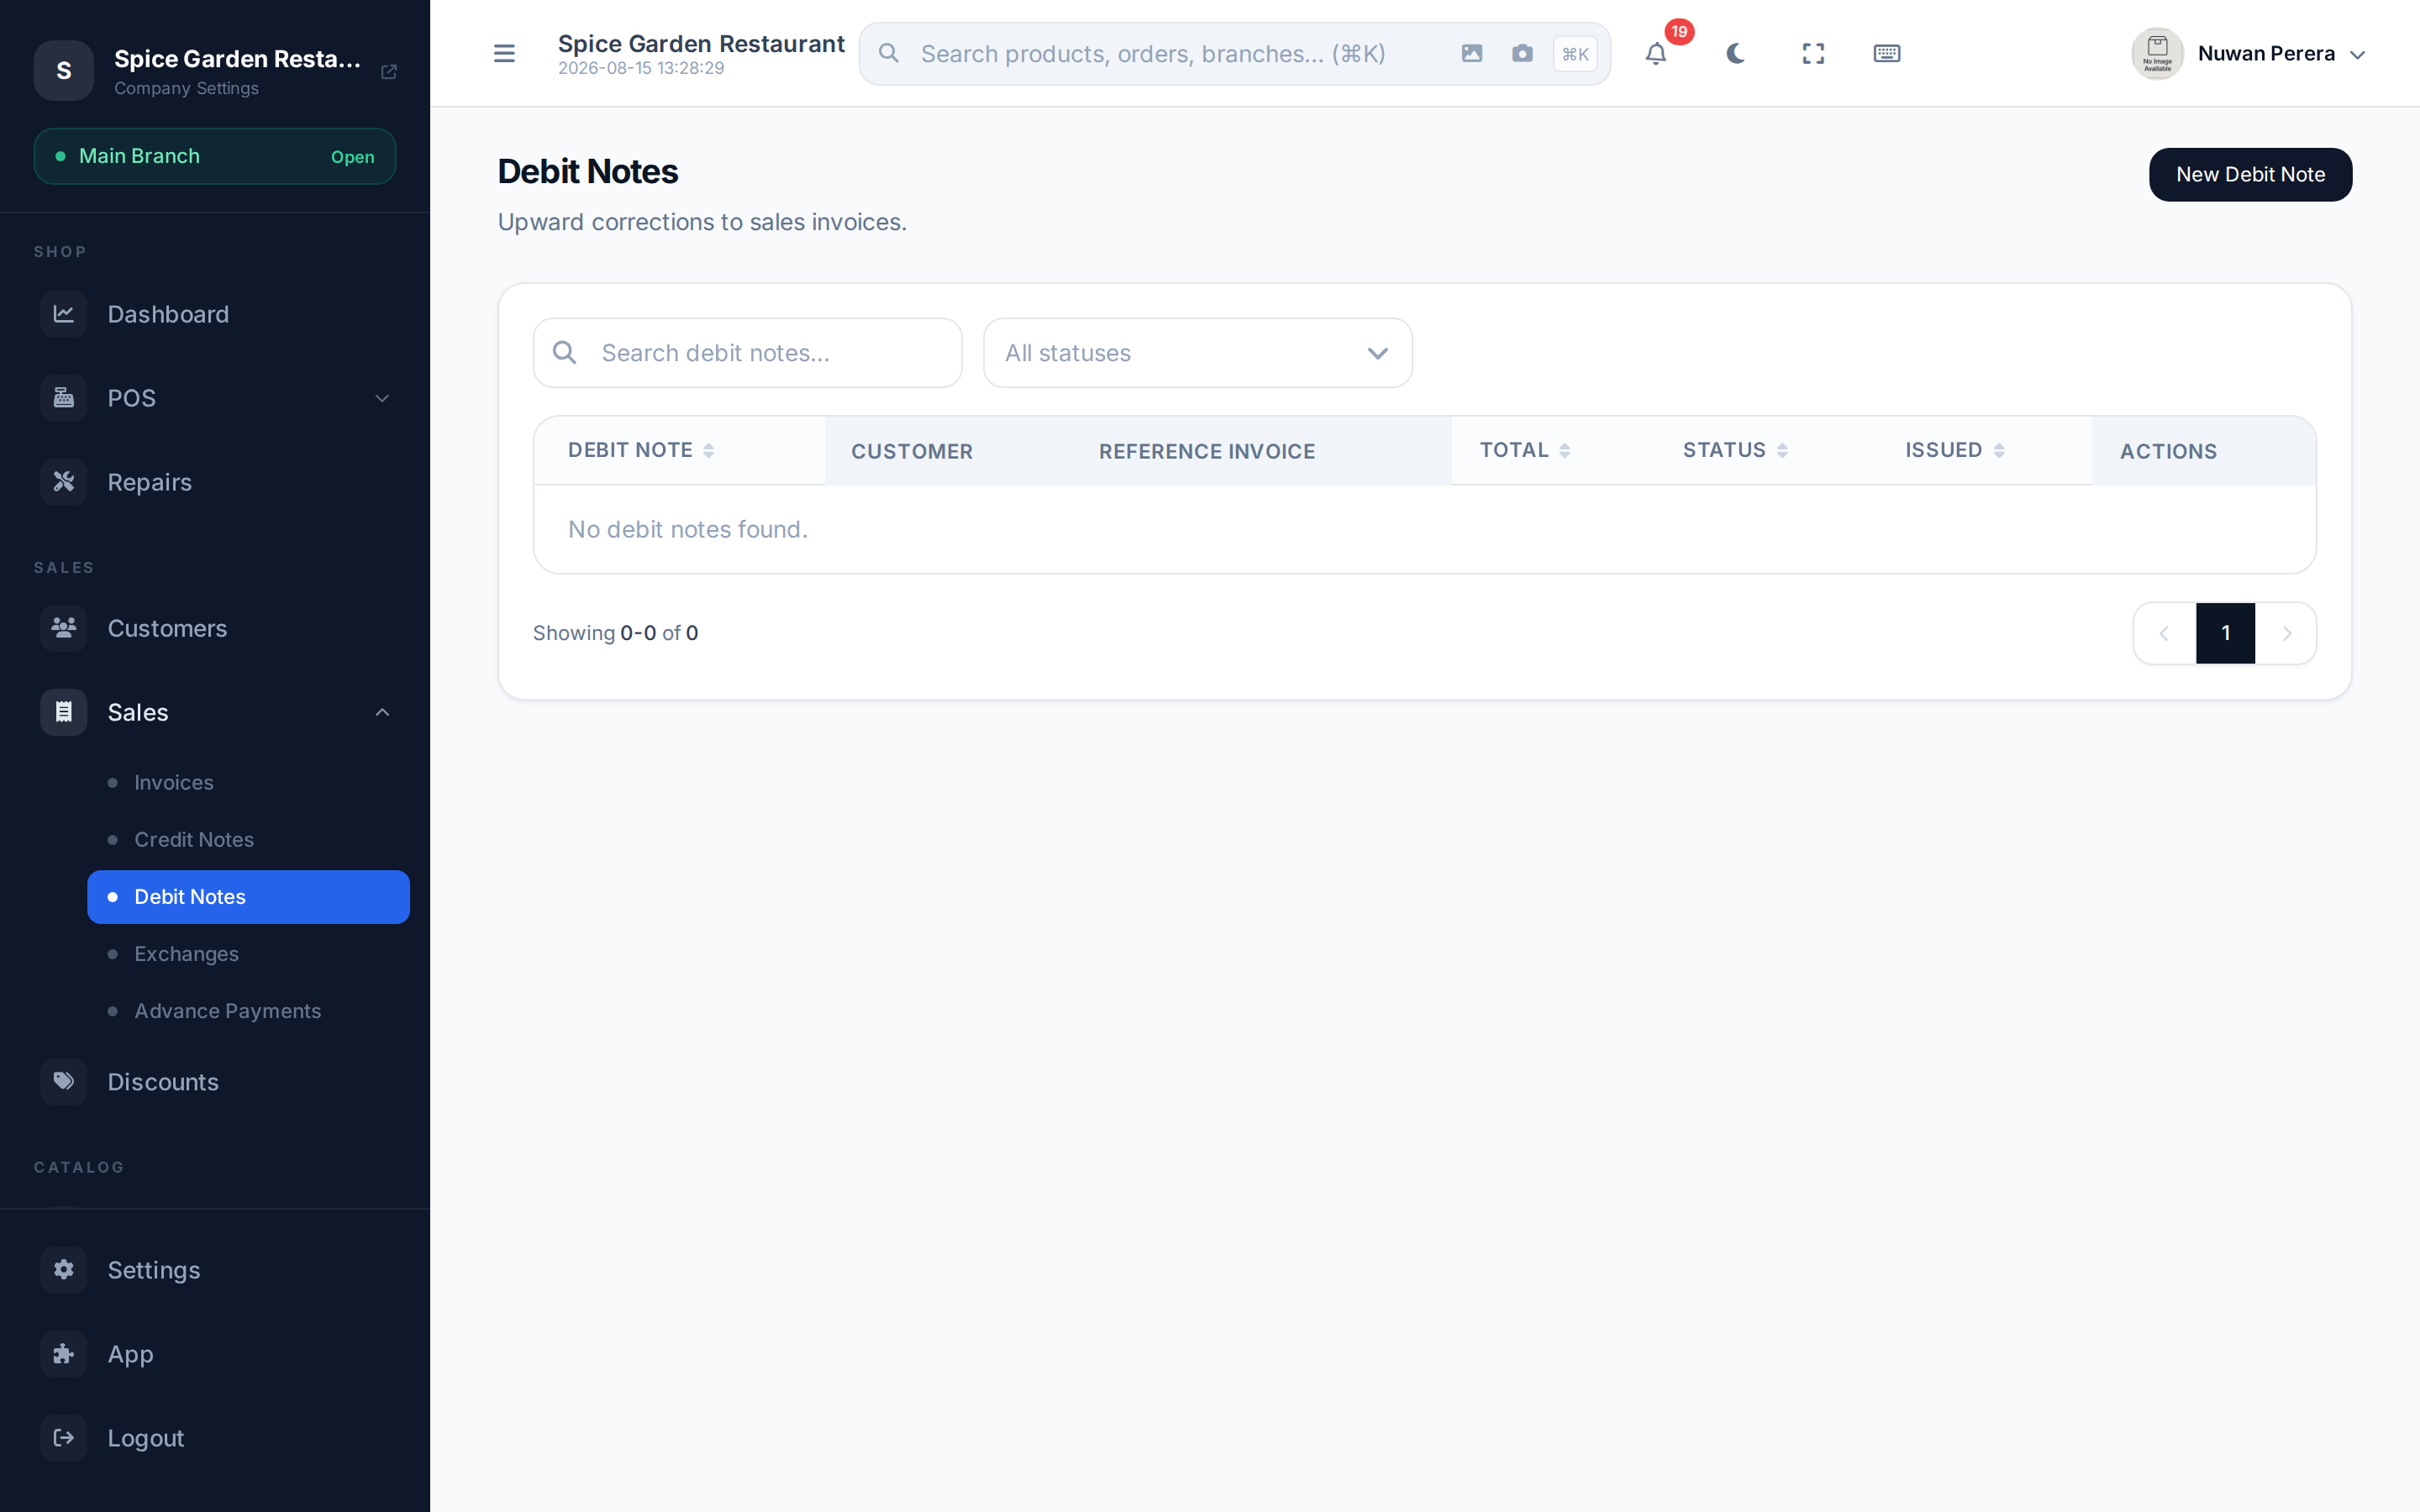The width and height of the screenshot is (2420, 1512).
Task: Open keyboard shortcuts via the keyboard icon
Action: tap(1887, 54)
